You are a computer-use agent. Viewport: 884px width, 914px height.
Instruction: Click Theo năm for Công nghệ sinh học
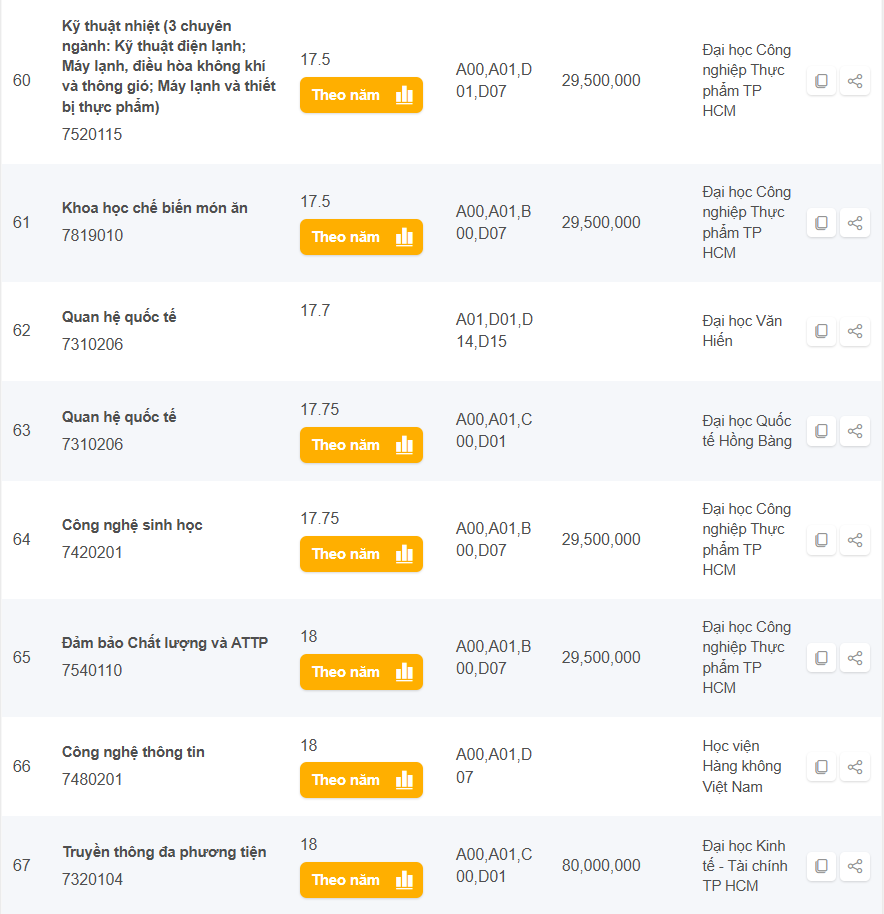click(x=361, y=554)
